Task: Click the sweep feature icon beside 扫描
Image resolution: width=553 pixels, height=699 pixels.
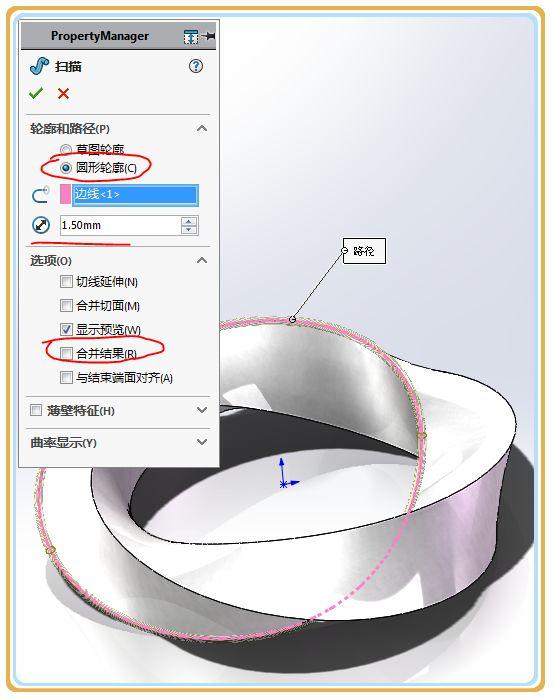Action: coord(39,66)
